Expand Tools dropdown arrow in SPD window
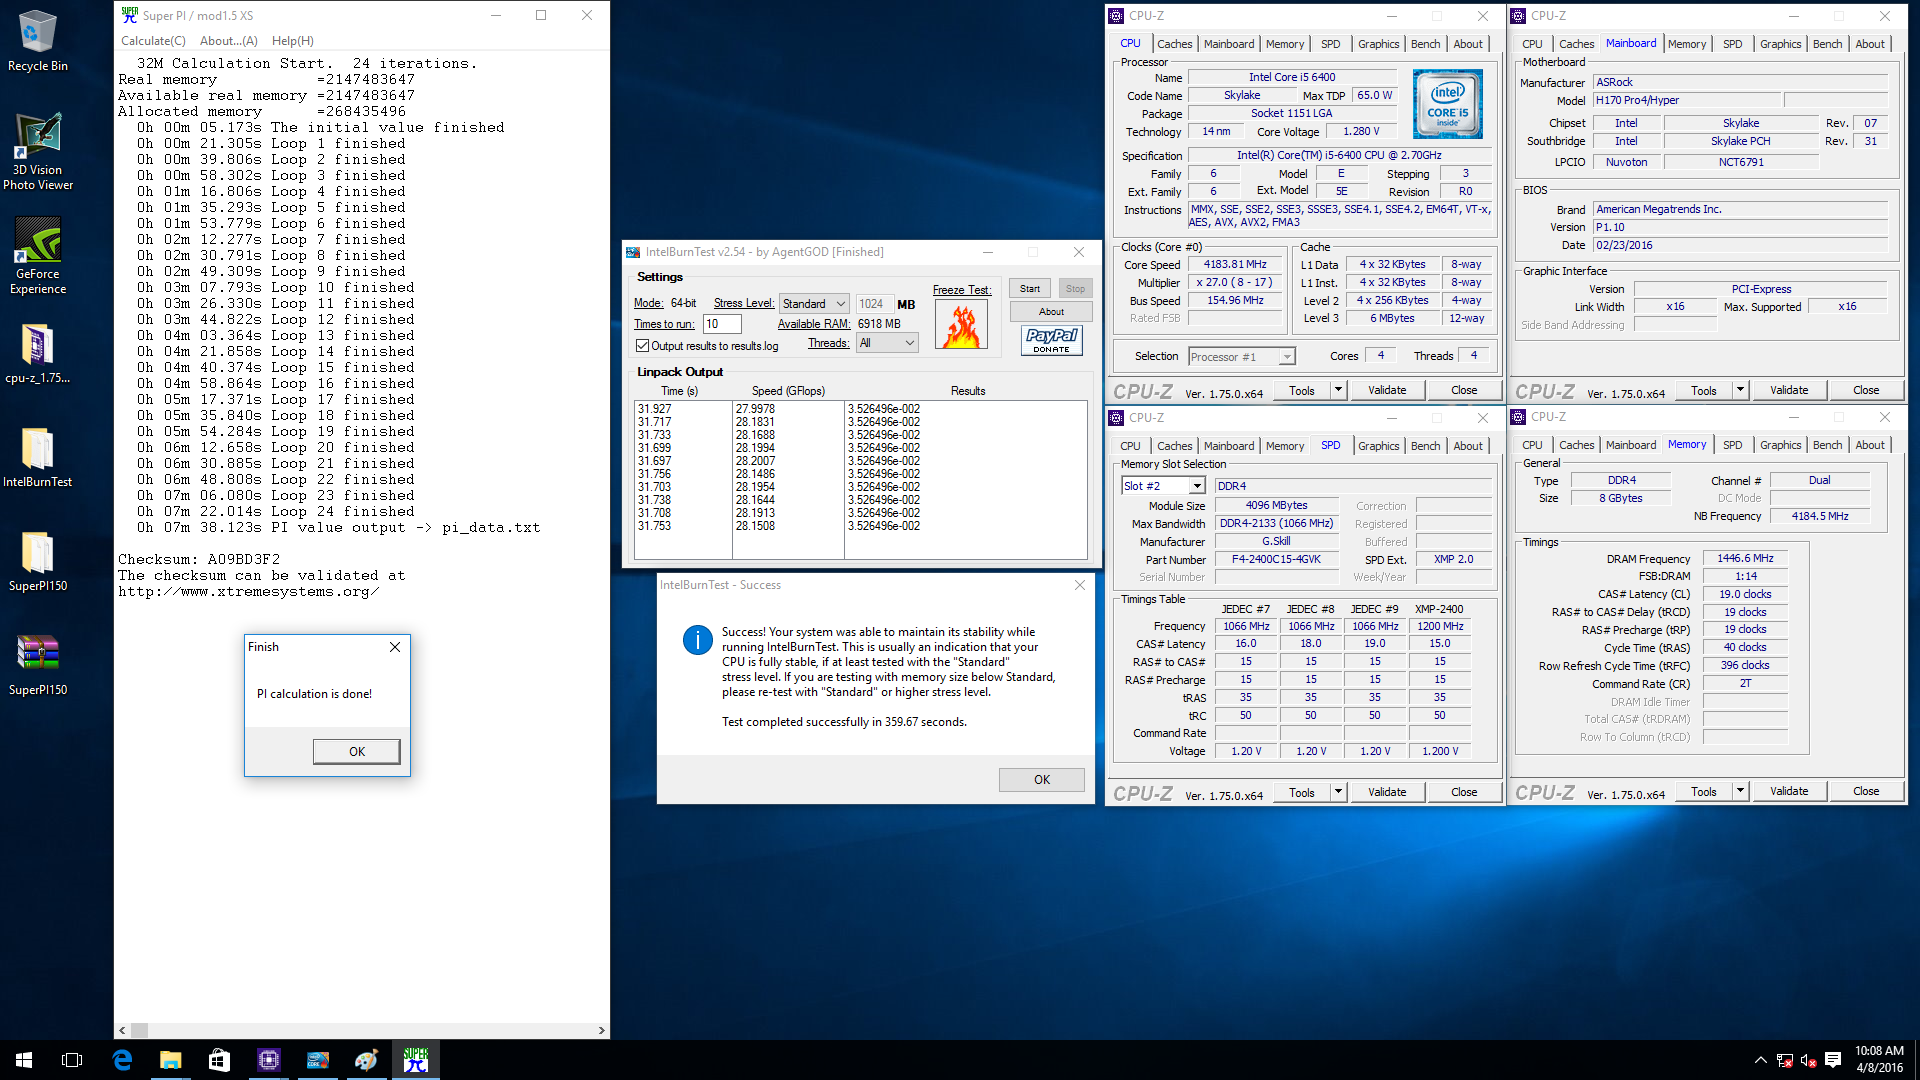Screen dimensions: 1920x1080 [1337, 792]
